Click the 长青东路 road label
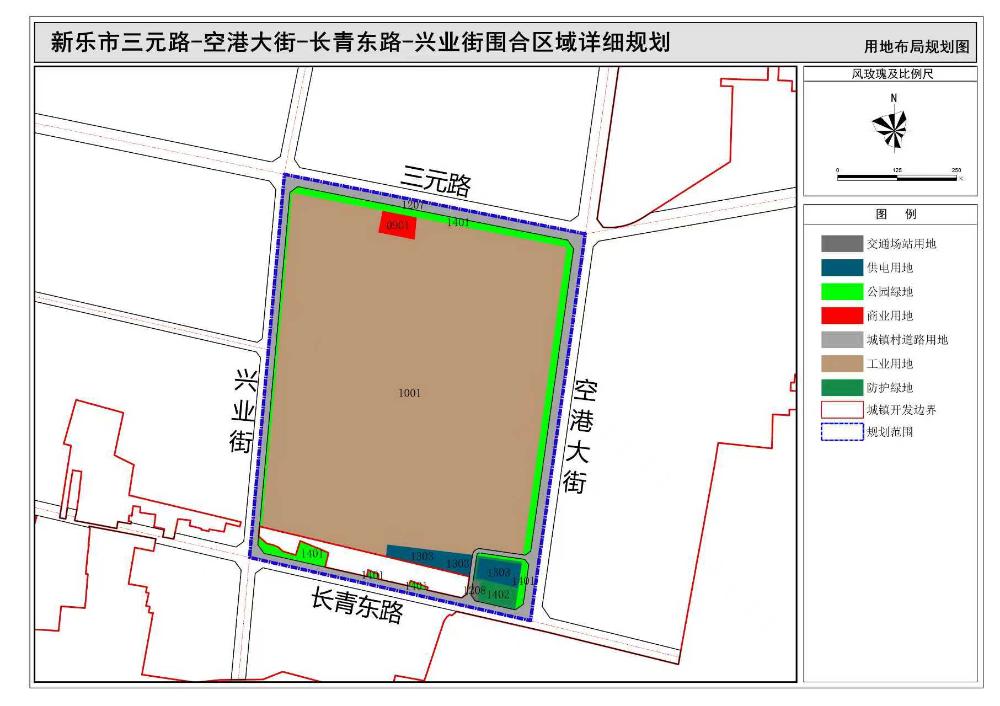This screenshot has width=1000, height=706. (x=357, y=605)
